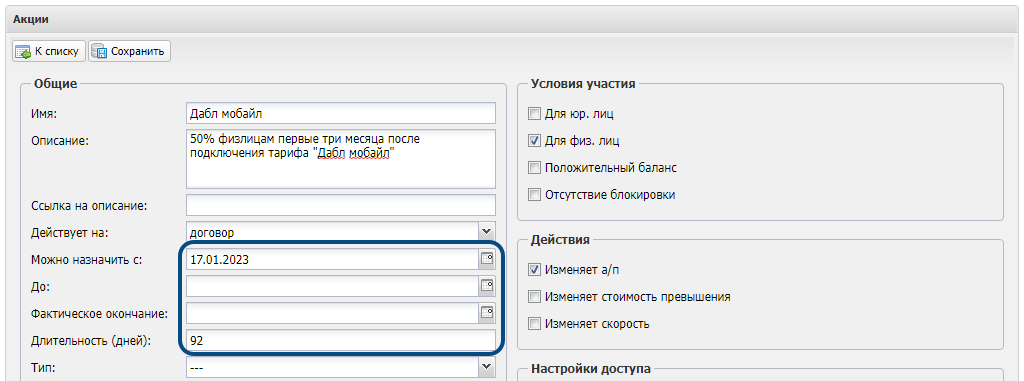Click the 'Настройки доступа' group label
Image resolution: width=1024 pixels, height=381 pixels.
tap(590, 369)
